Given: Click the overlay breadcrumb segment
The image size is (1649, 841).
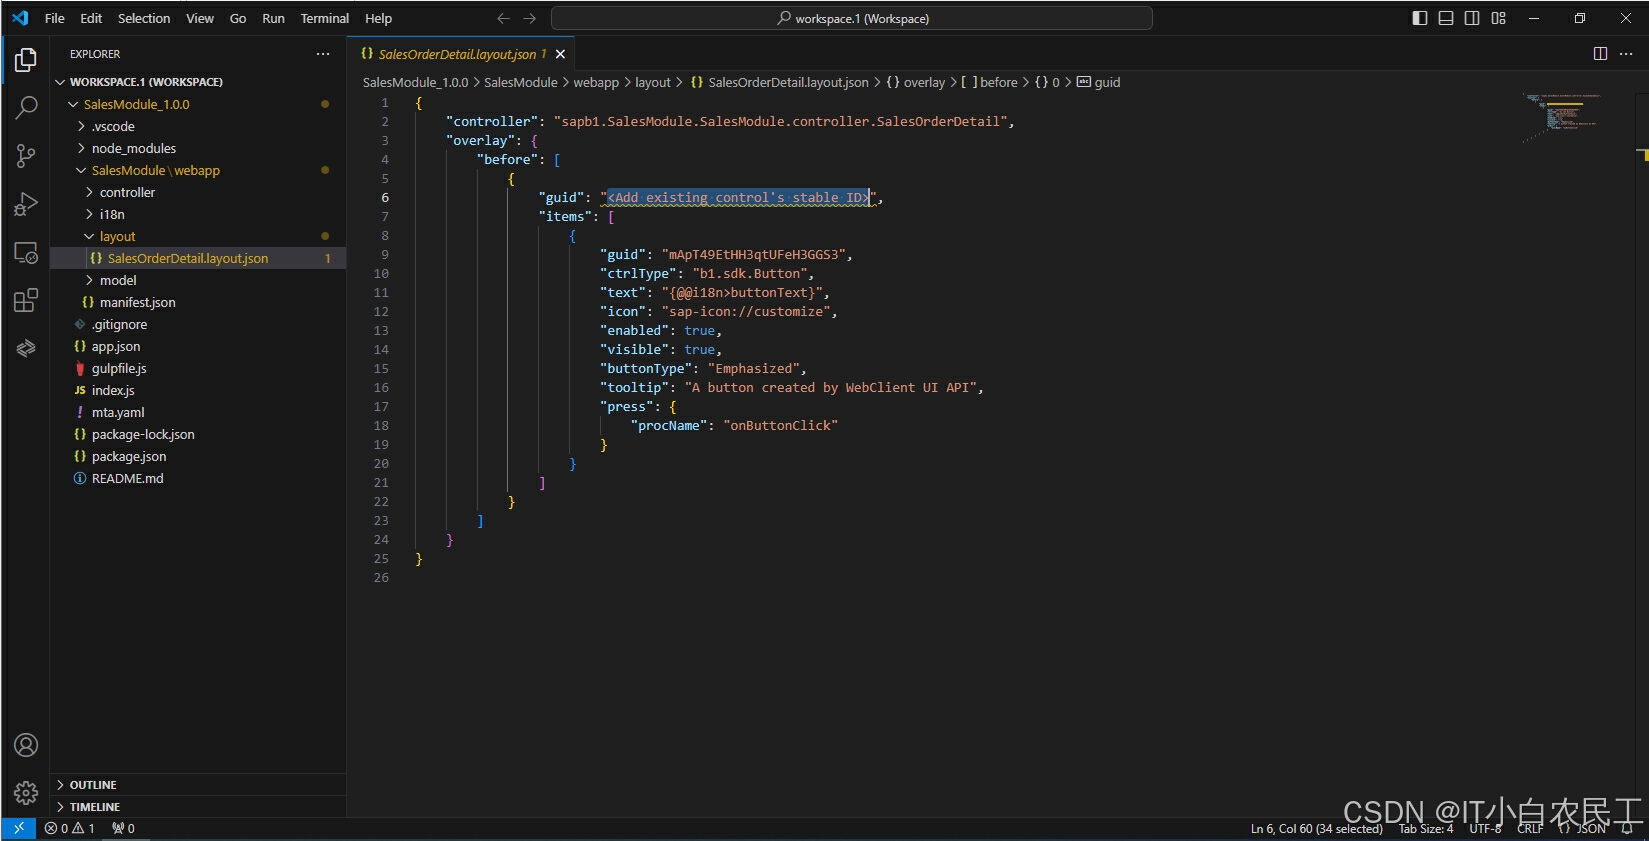Looking at the screenshot, I should 915,82.
